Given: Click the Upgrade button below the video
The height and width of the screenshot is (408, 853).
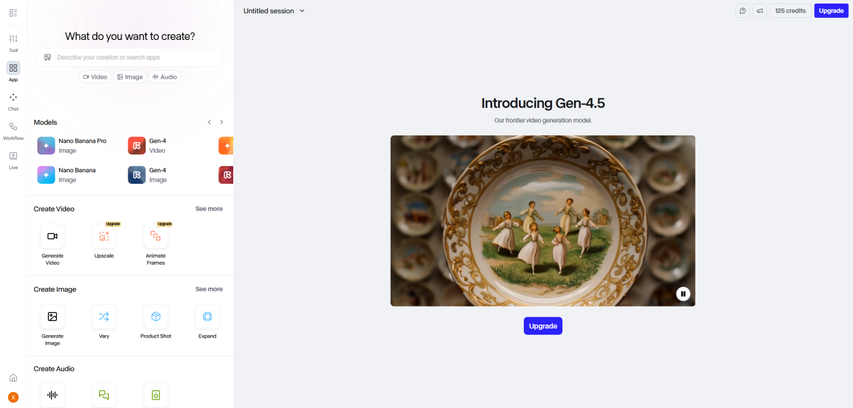Looking at the screenshot, I should [543, 326].
